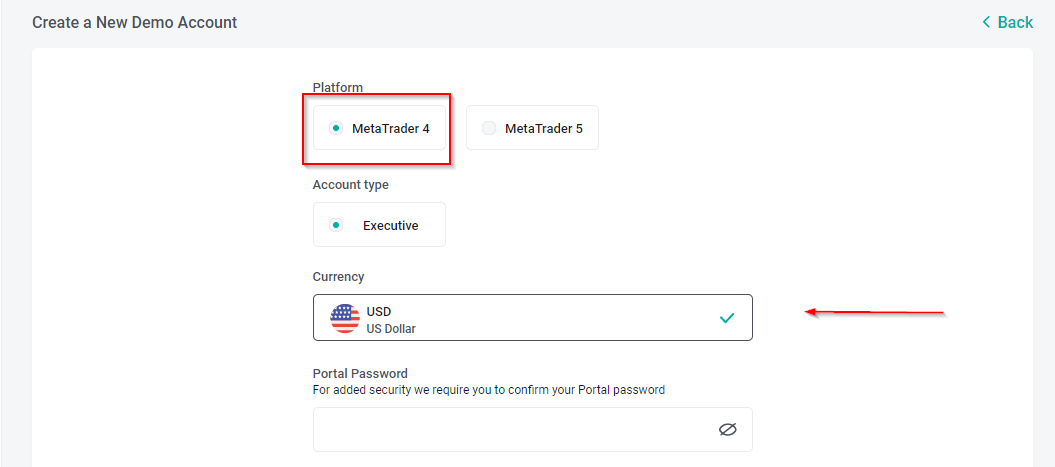
Task: Click the green checkmark in Currency box
Action: click(x=727, y=318)
